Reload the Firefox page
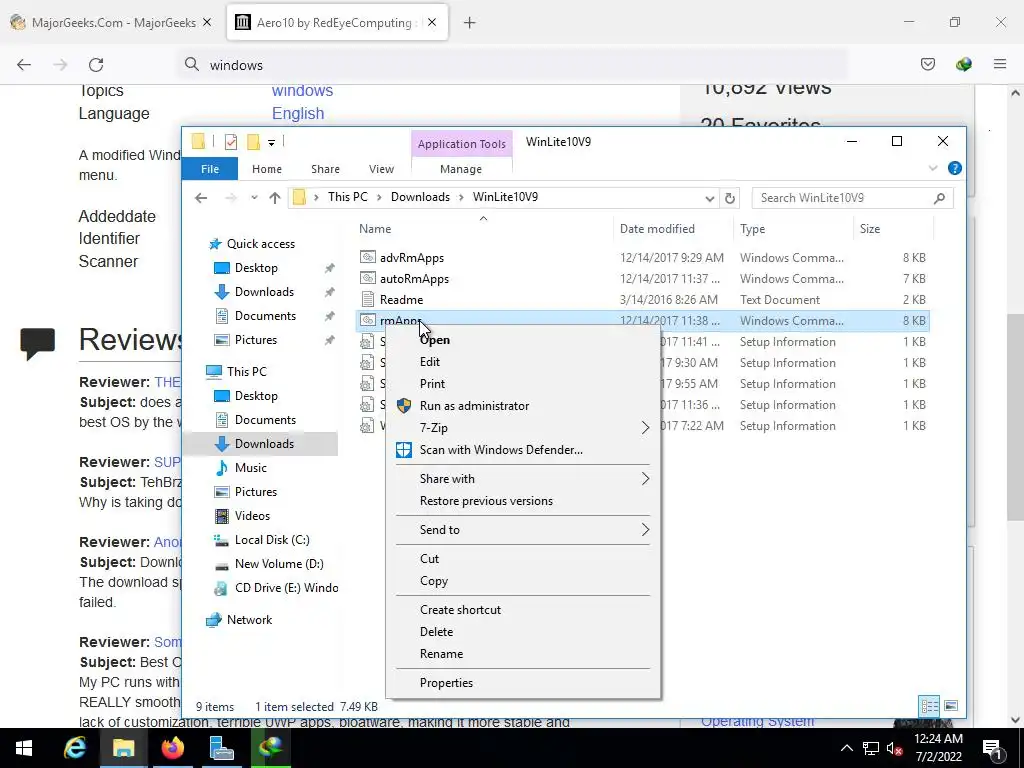The height and width of the screenshot is (768, 1024). click(x=96, y=65)
